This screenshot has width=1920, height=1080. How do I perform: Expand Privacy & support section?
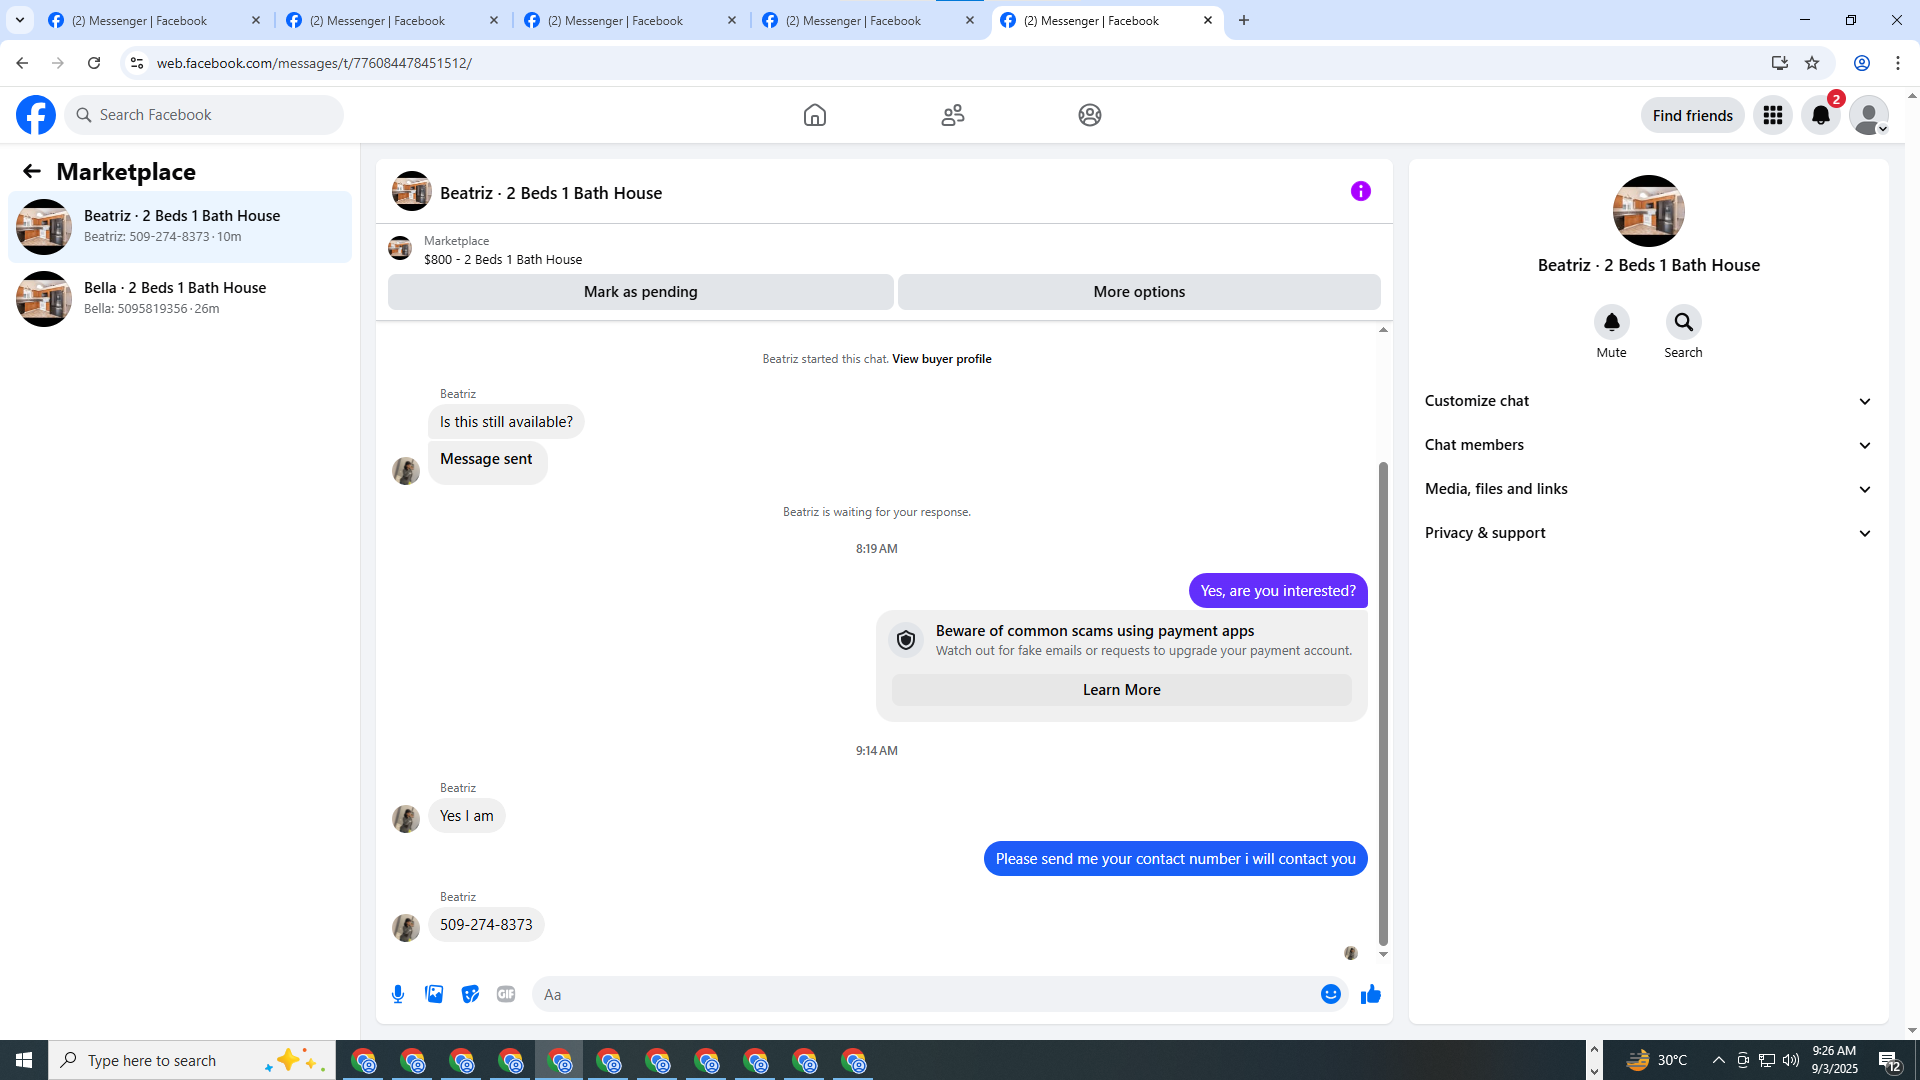(x=1649, y=533)
